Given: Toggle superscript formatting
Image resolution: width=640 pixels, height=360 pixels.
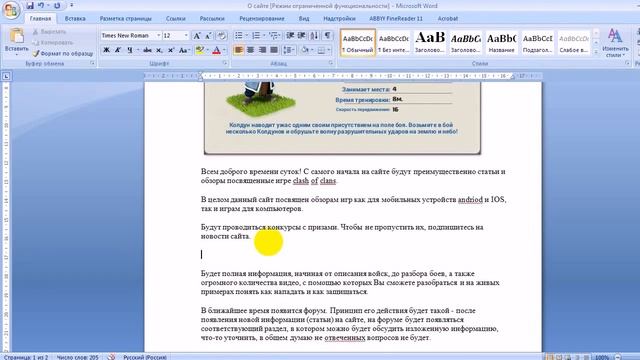Looking at the screenshot, I should pyautogui.click(x=171, y=50).
